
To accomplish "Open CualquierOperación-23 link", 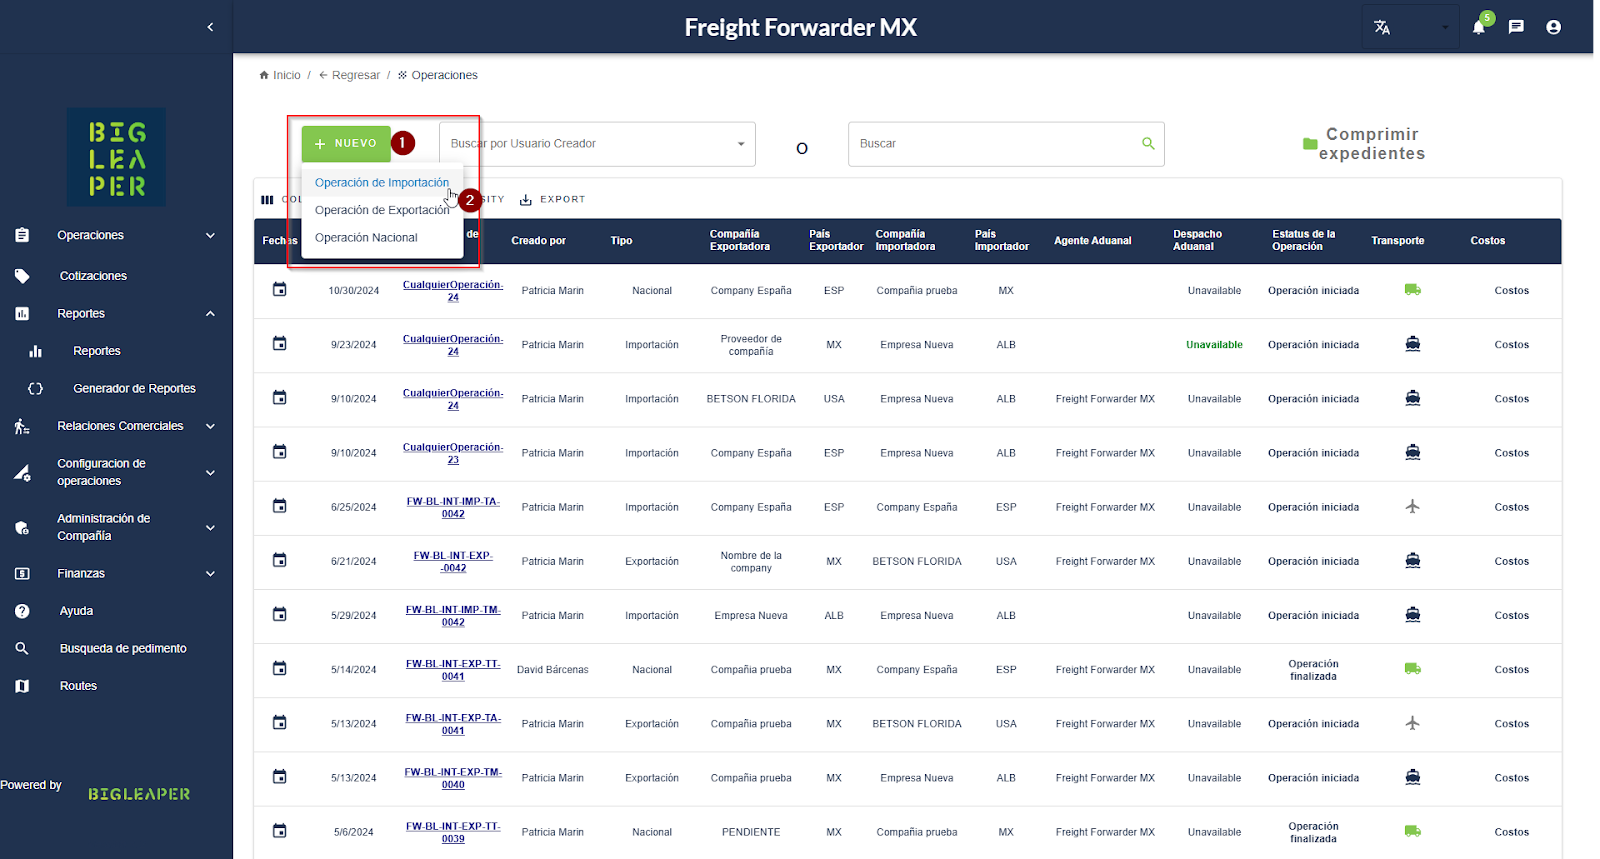I will click(453, 454).
